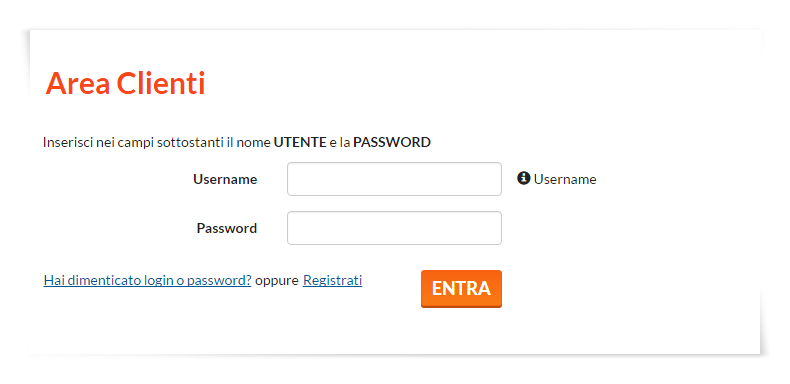Click the bold PASSWORD word in instructions
Viewport: 790px width, 384px height.
point(391,143)
